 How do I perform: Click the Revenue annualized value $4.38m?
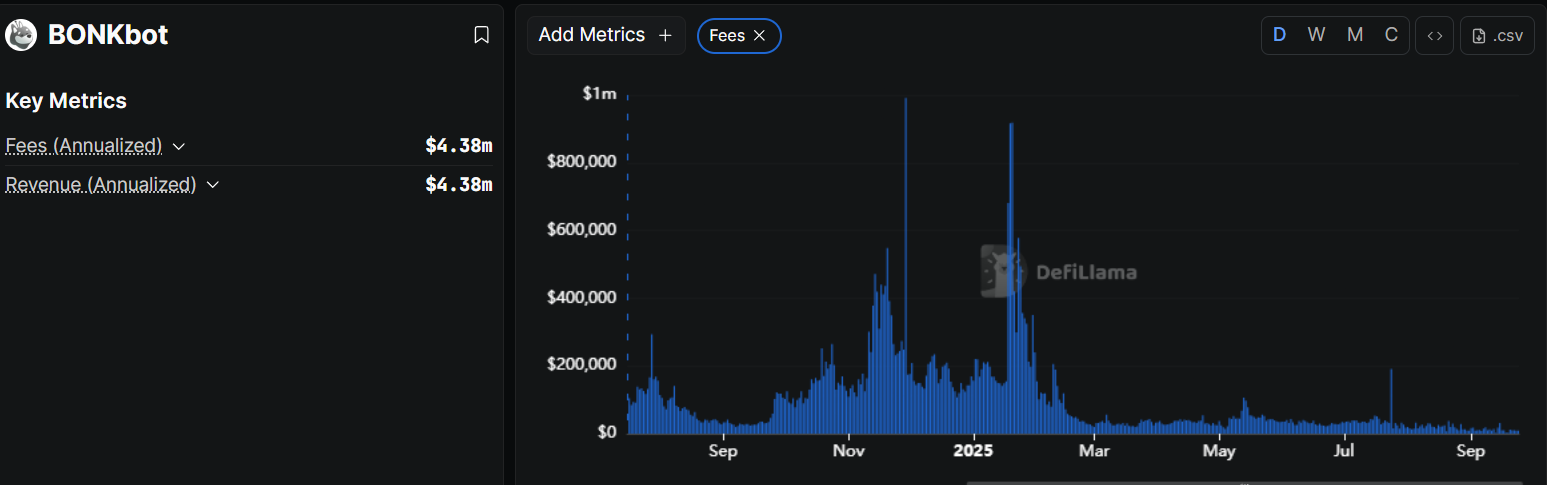[459, 185]
